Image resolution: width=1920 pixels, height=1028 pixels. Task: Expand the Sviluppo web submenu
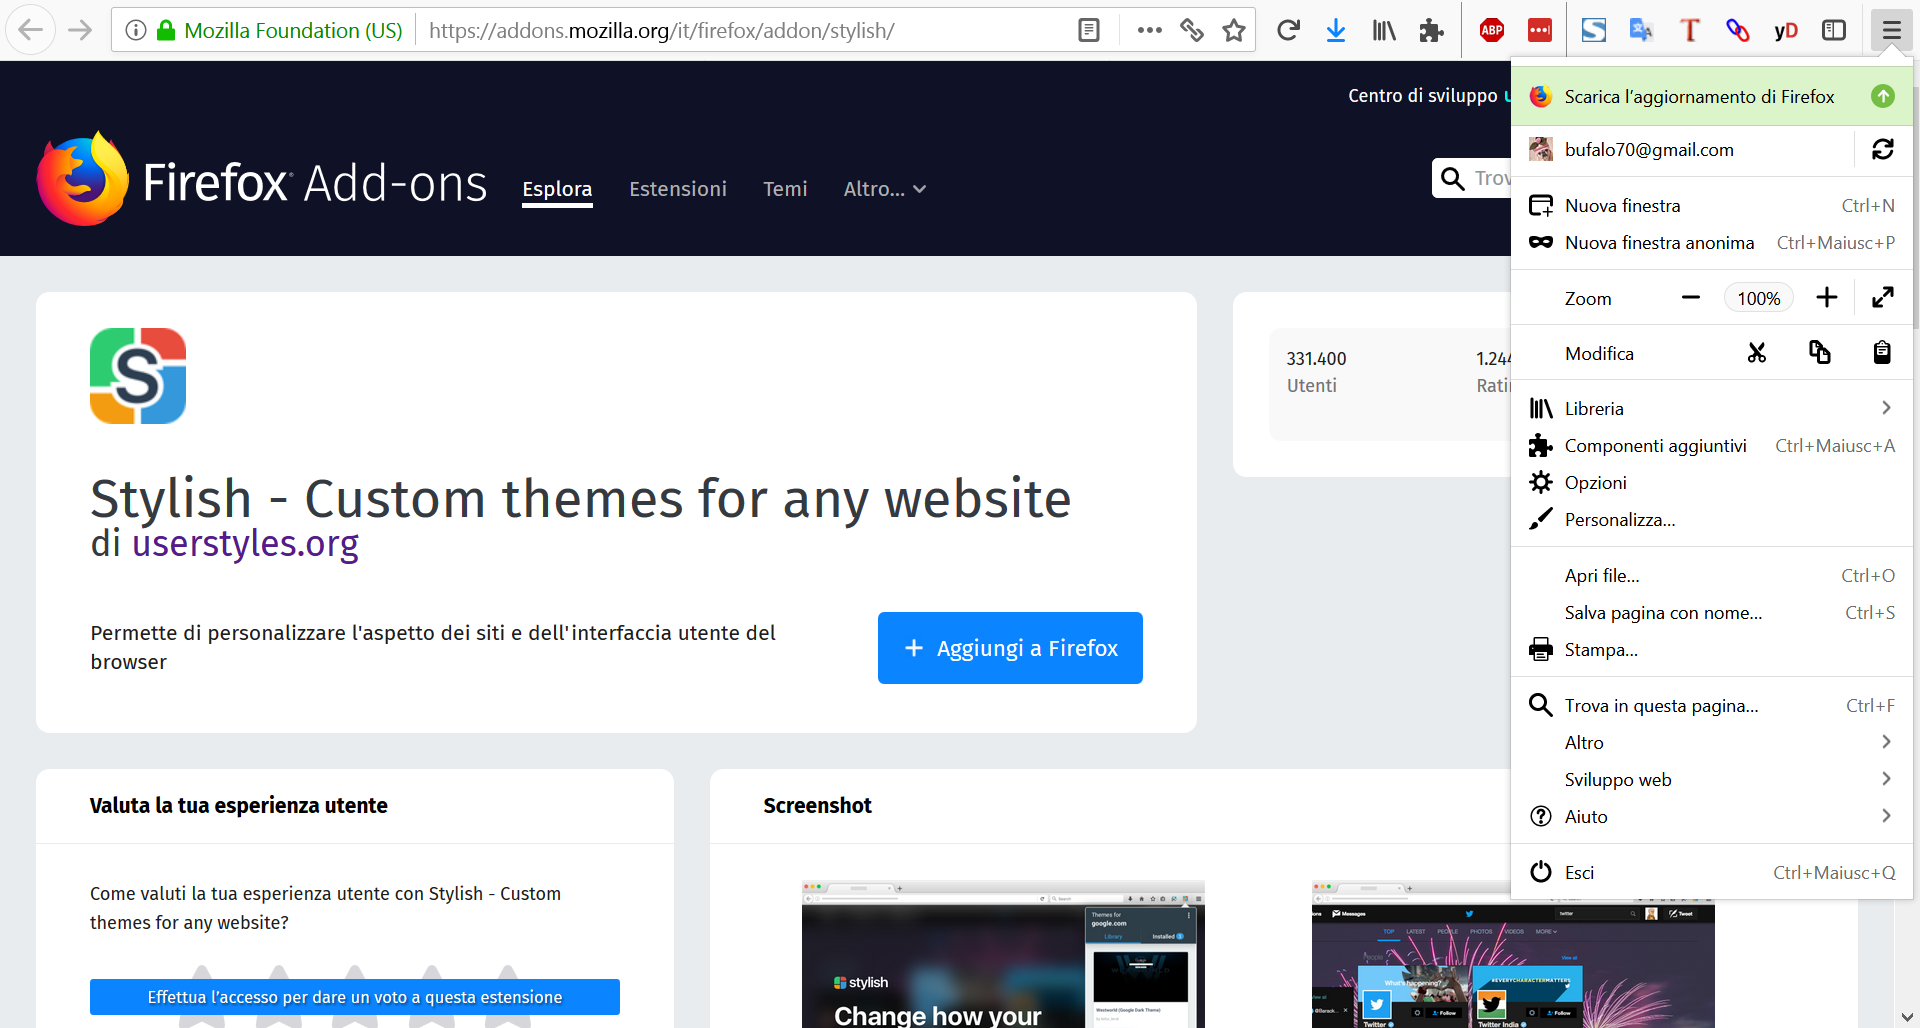(x=1712, y=779)
